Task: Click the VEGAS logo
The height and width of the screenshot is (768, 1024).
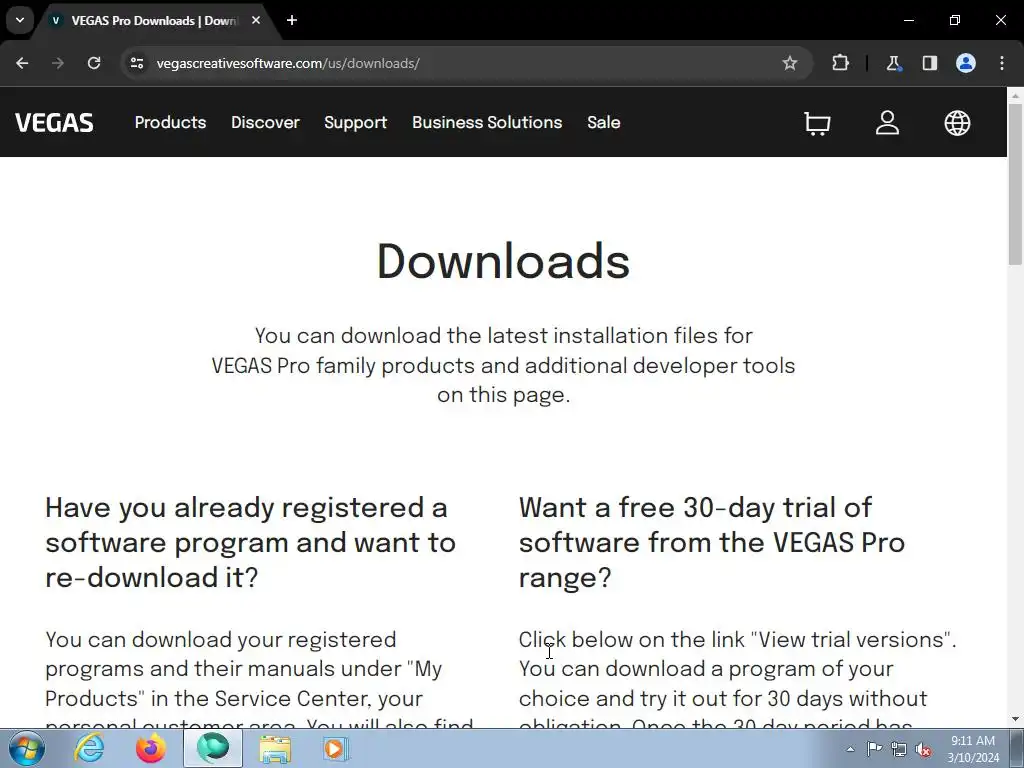Action: (x=54, y=123)
